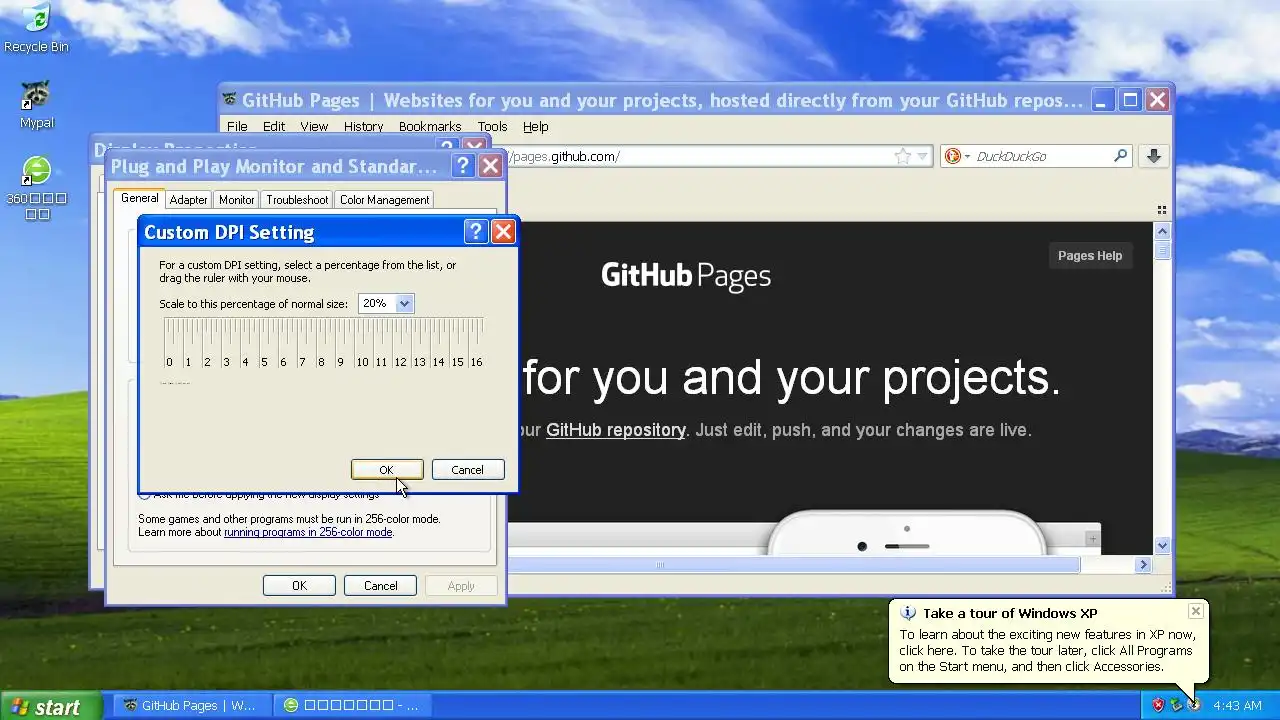Open the Help menu in browser

536,126
